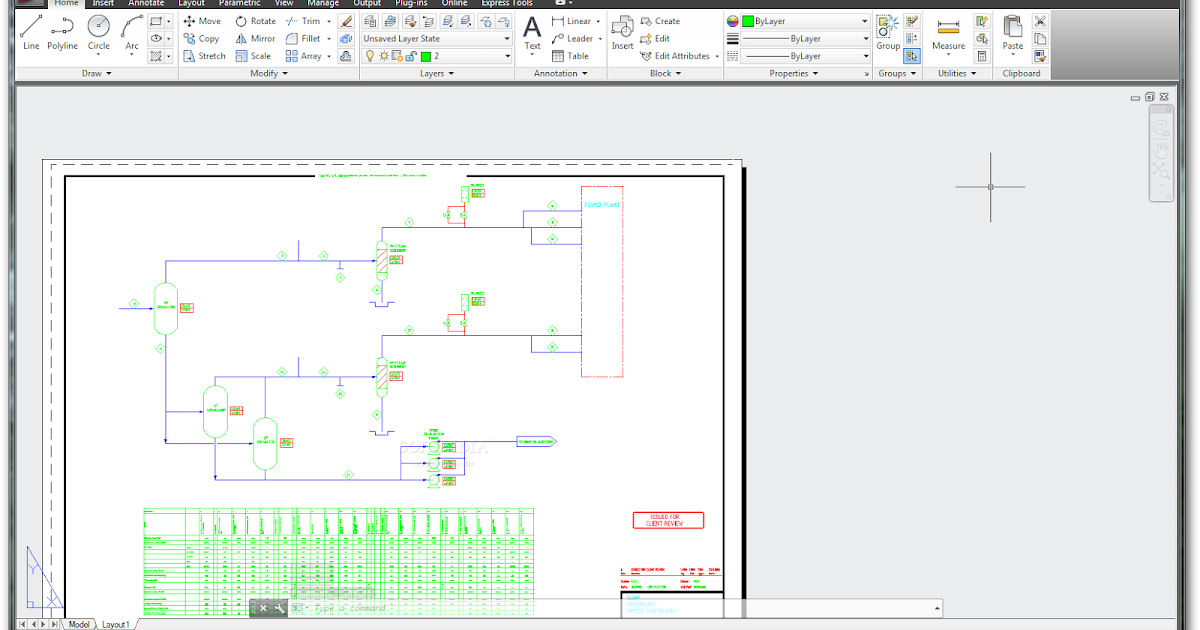The height and width of the screenshot is (630, 1200).
Task: Click the clipboard Copy Clip icon
Action: click(x=1040, y=38)
